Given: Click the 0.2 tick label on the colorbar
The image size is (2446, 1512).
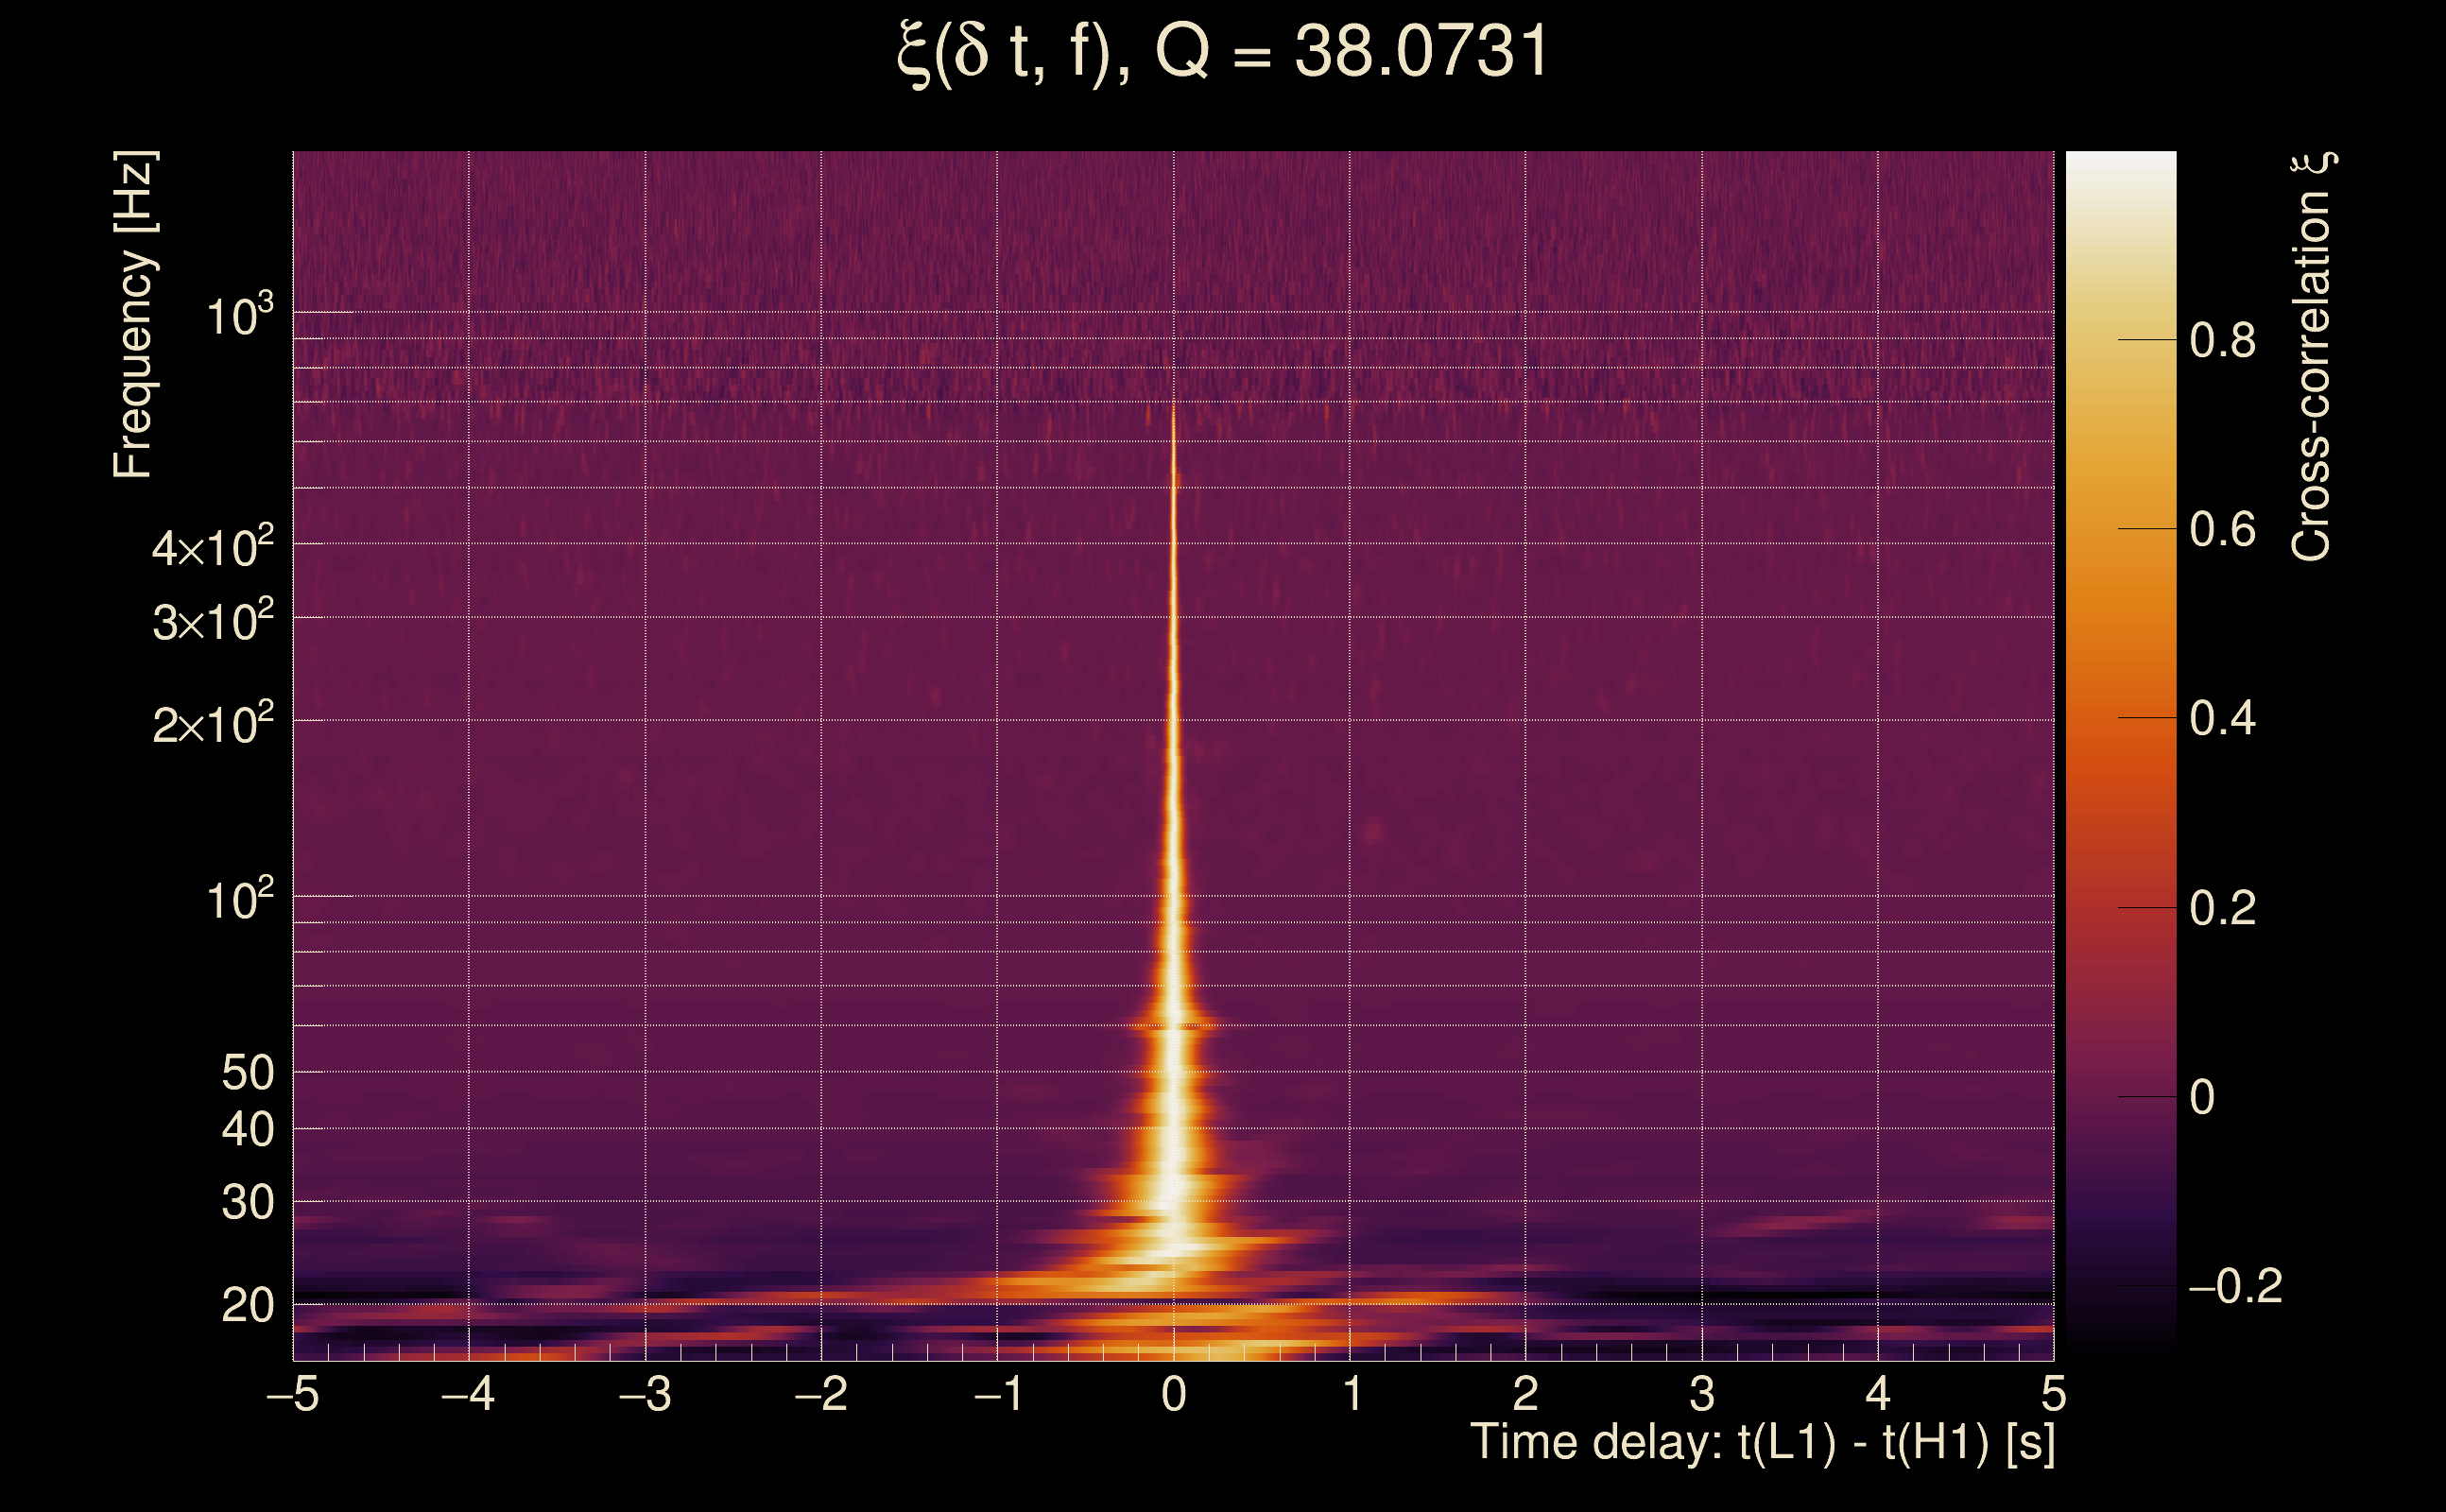Looking at the screenshot, I should click(x=2222, y=908).
